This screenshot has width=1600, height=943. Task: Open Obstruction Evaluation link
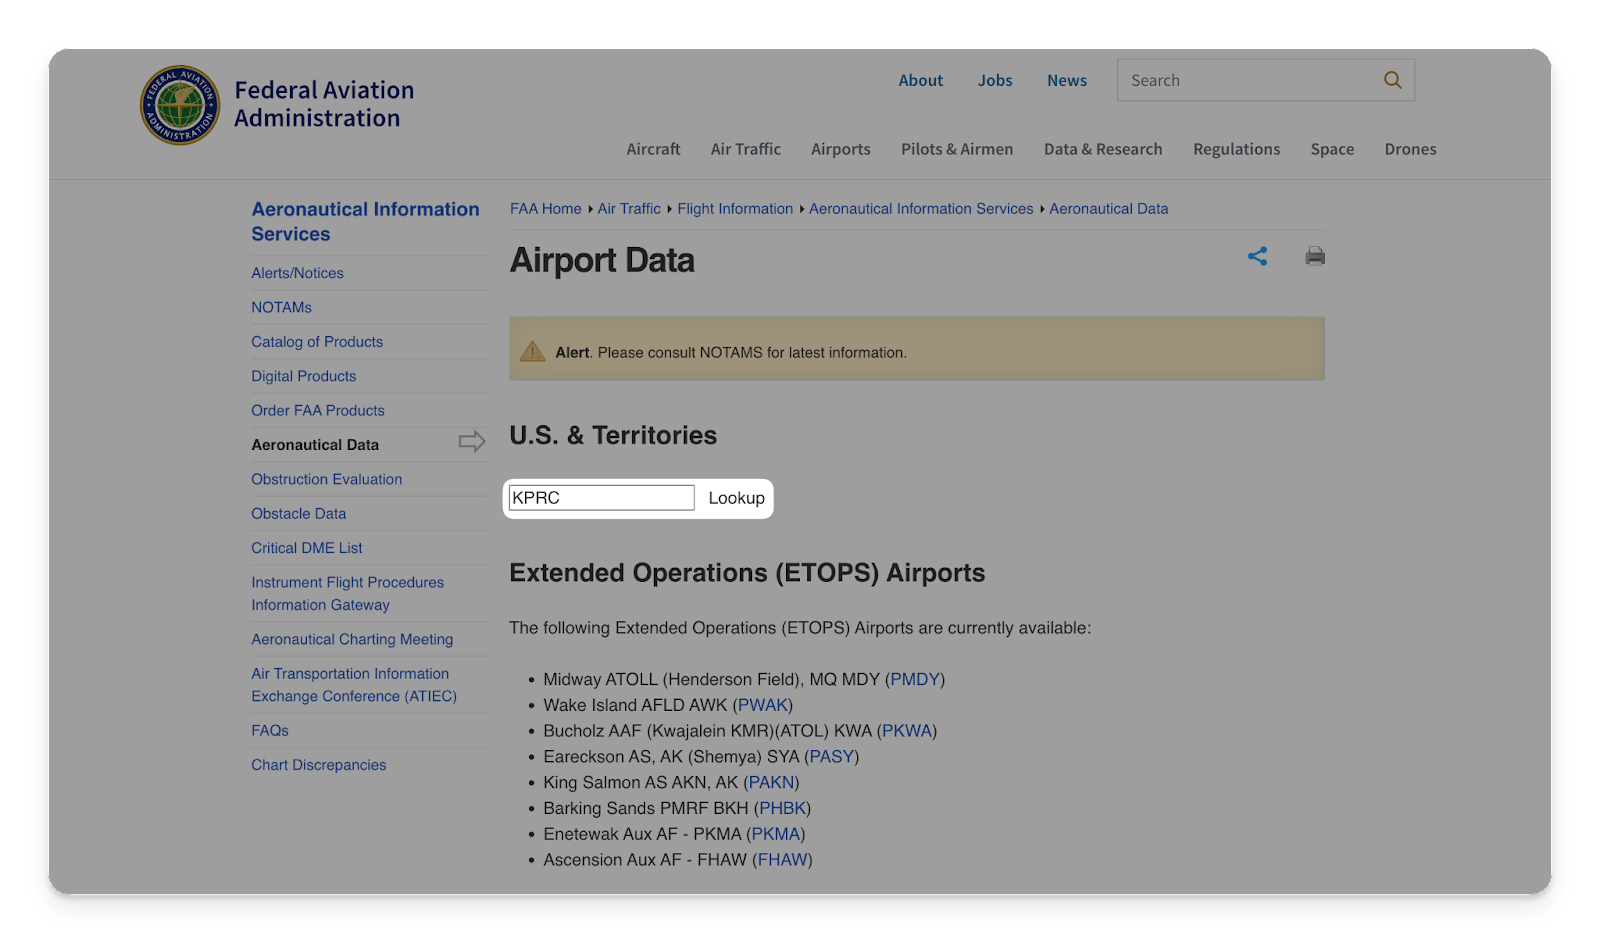click(327, 479)
